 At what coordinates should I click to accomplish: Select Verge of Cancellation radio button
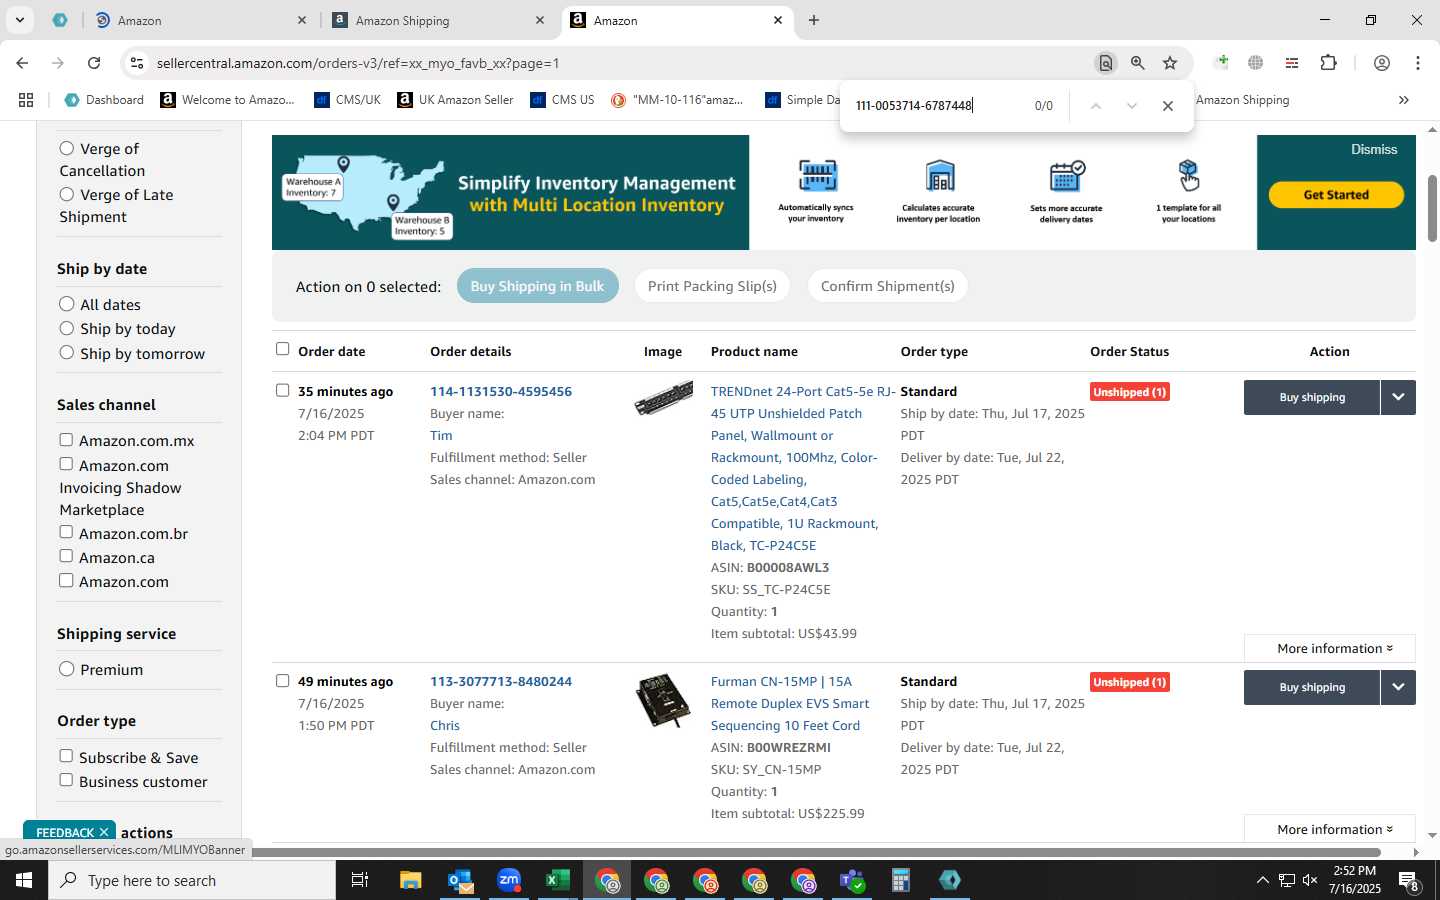(x=67, y=148)
